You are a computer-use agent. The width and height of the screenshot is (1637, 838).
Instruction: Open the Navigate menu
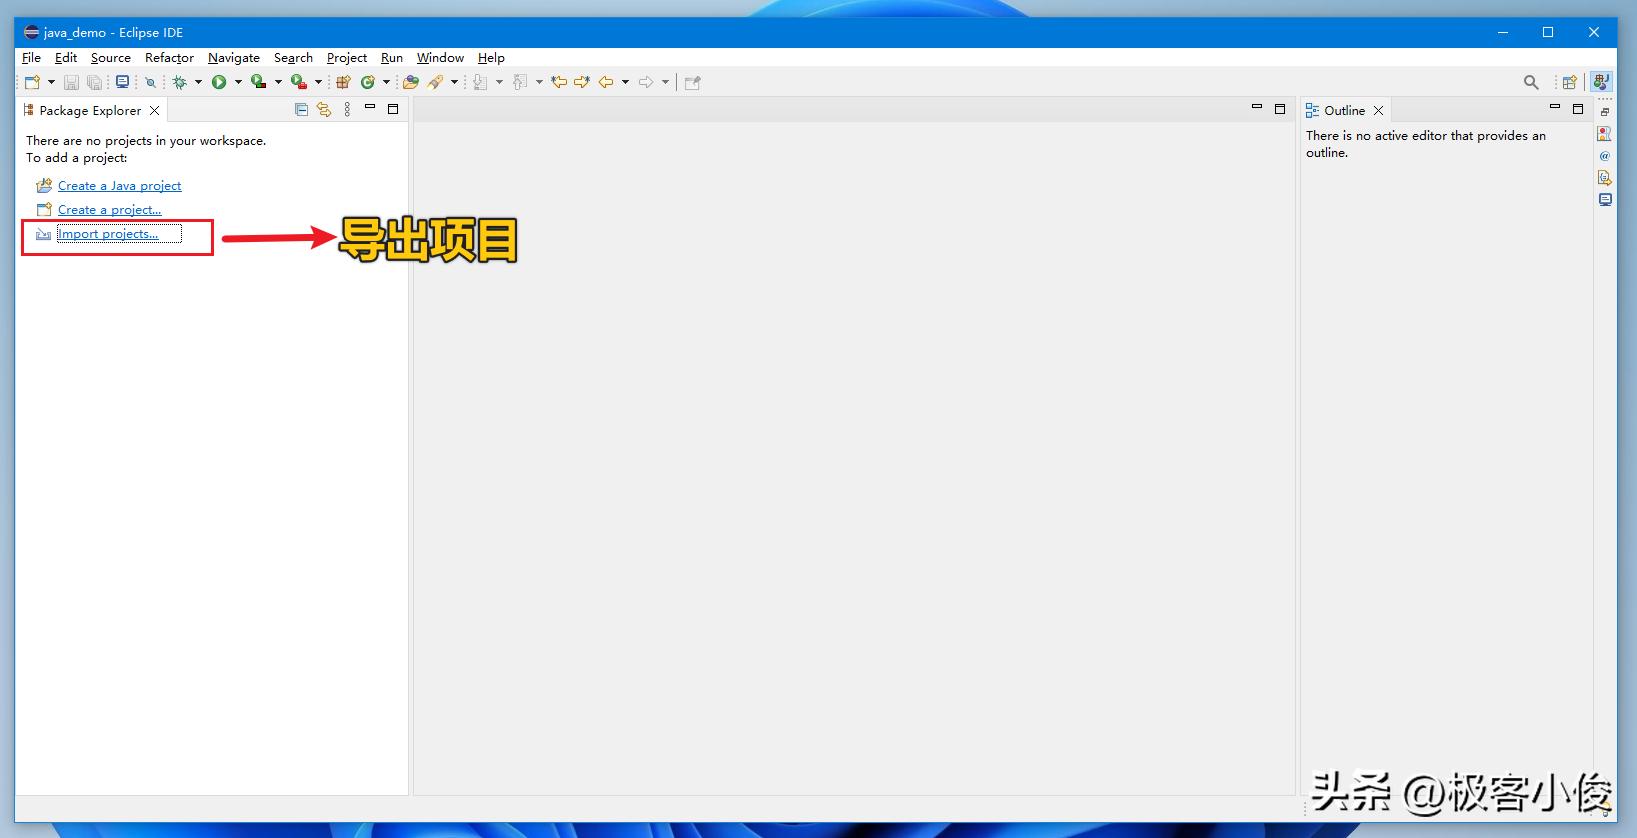coord(234,58)
